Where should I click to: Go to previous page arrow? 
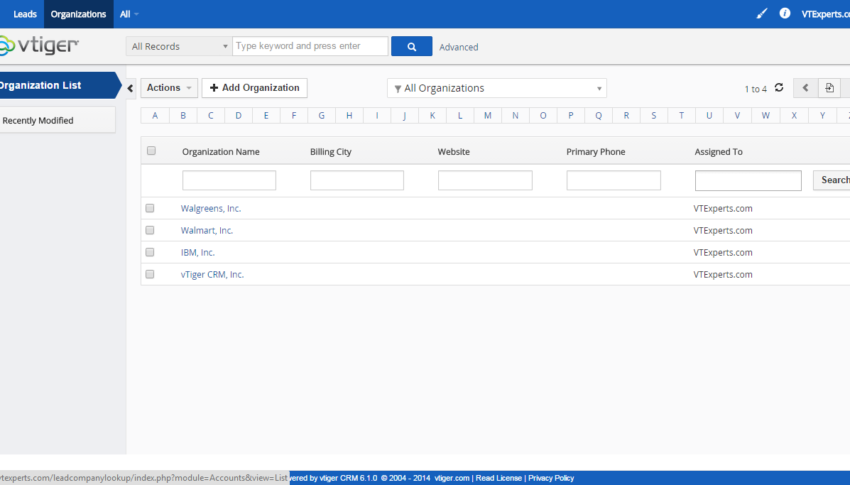[805, 88]
